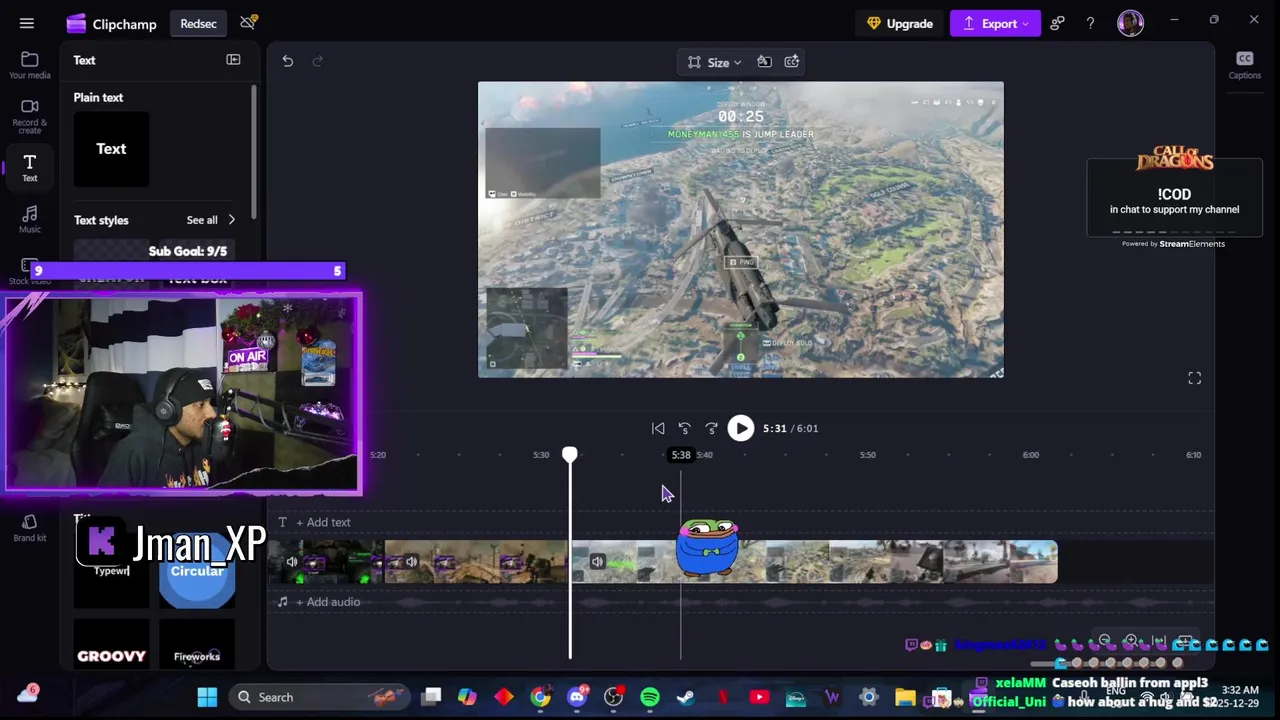Open YouTube from the taskbar
Viewport: 1280px width, 720px height.
pyautogui.click(x=759, y=697)
